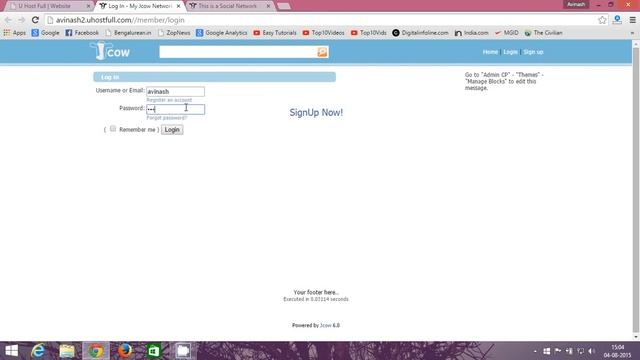This screenshot has width=640, height=360.
Task: Launch Internet Explorer from taskbar
Action: [38, 351]
